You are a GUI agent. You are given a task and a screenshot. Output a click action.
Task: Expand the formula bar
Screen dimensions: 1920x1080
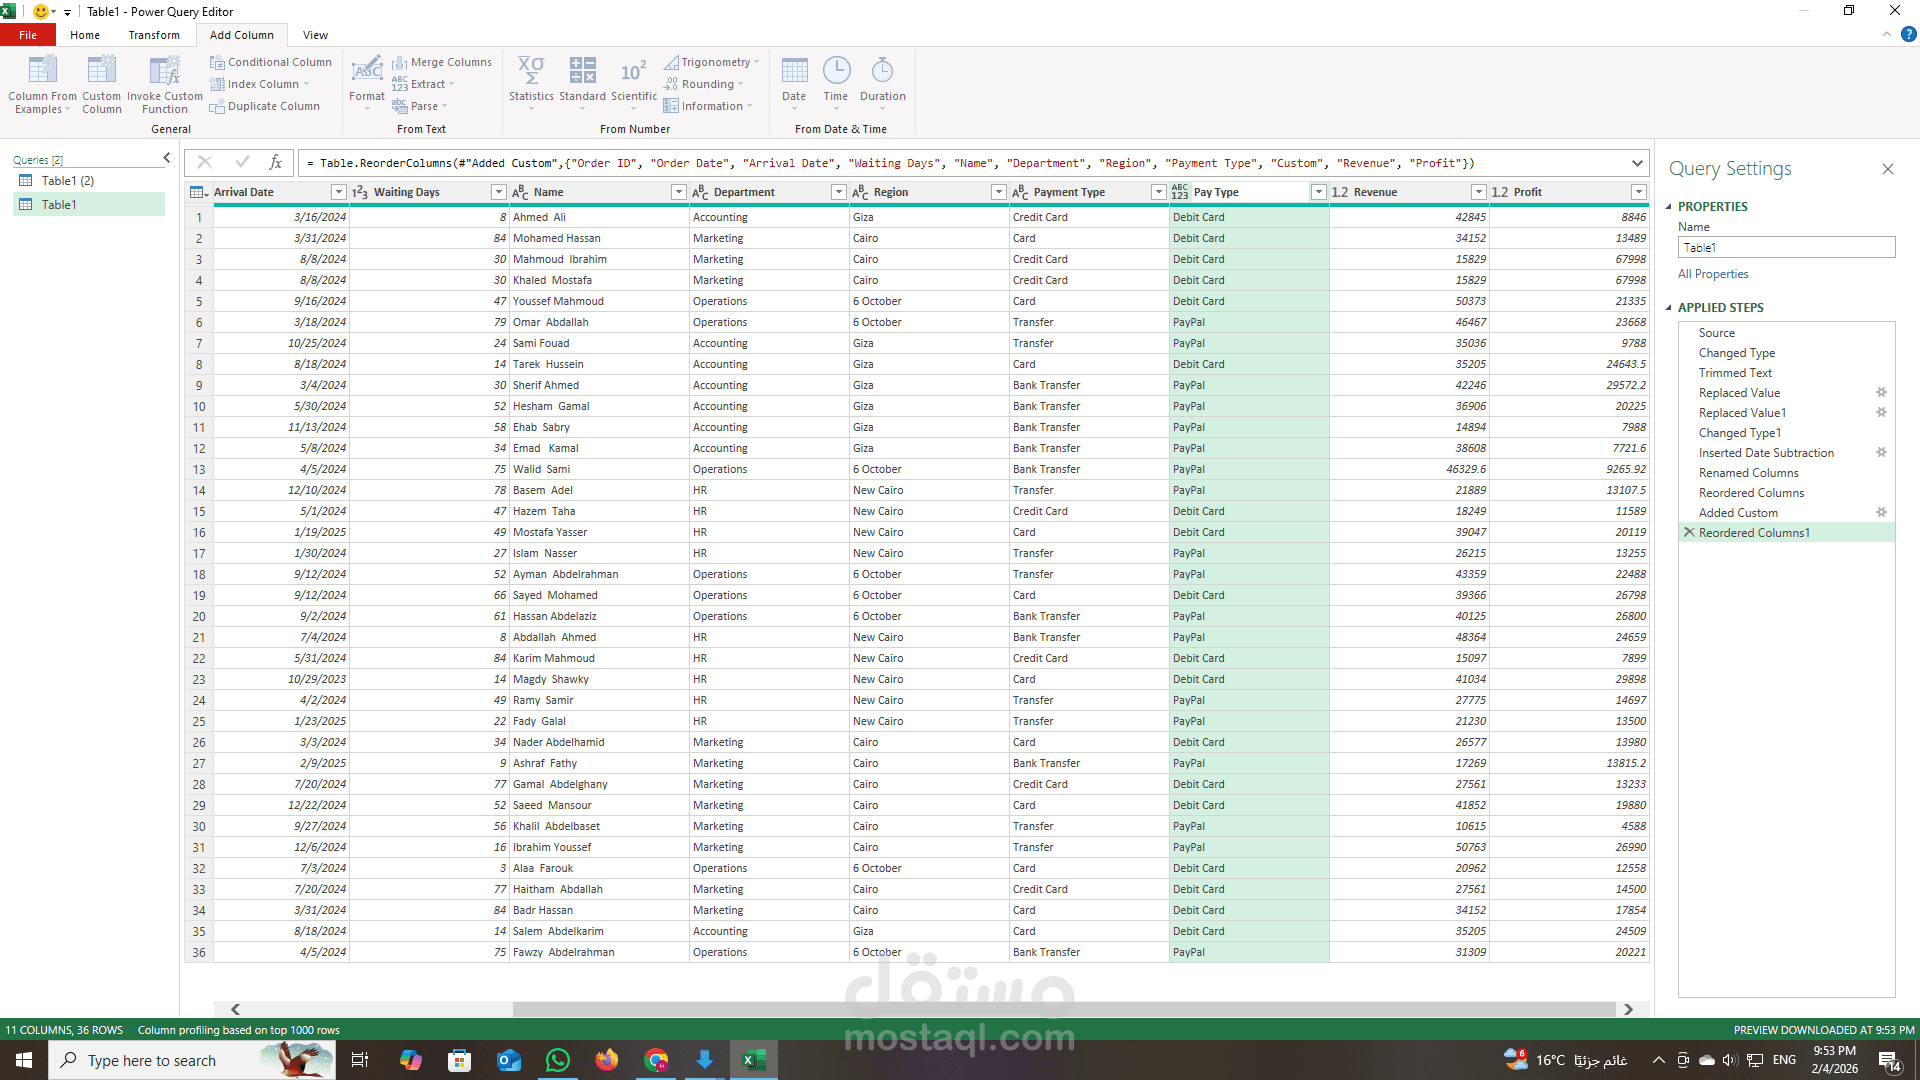coord(1637,163)
